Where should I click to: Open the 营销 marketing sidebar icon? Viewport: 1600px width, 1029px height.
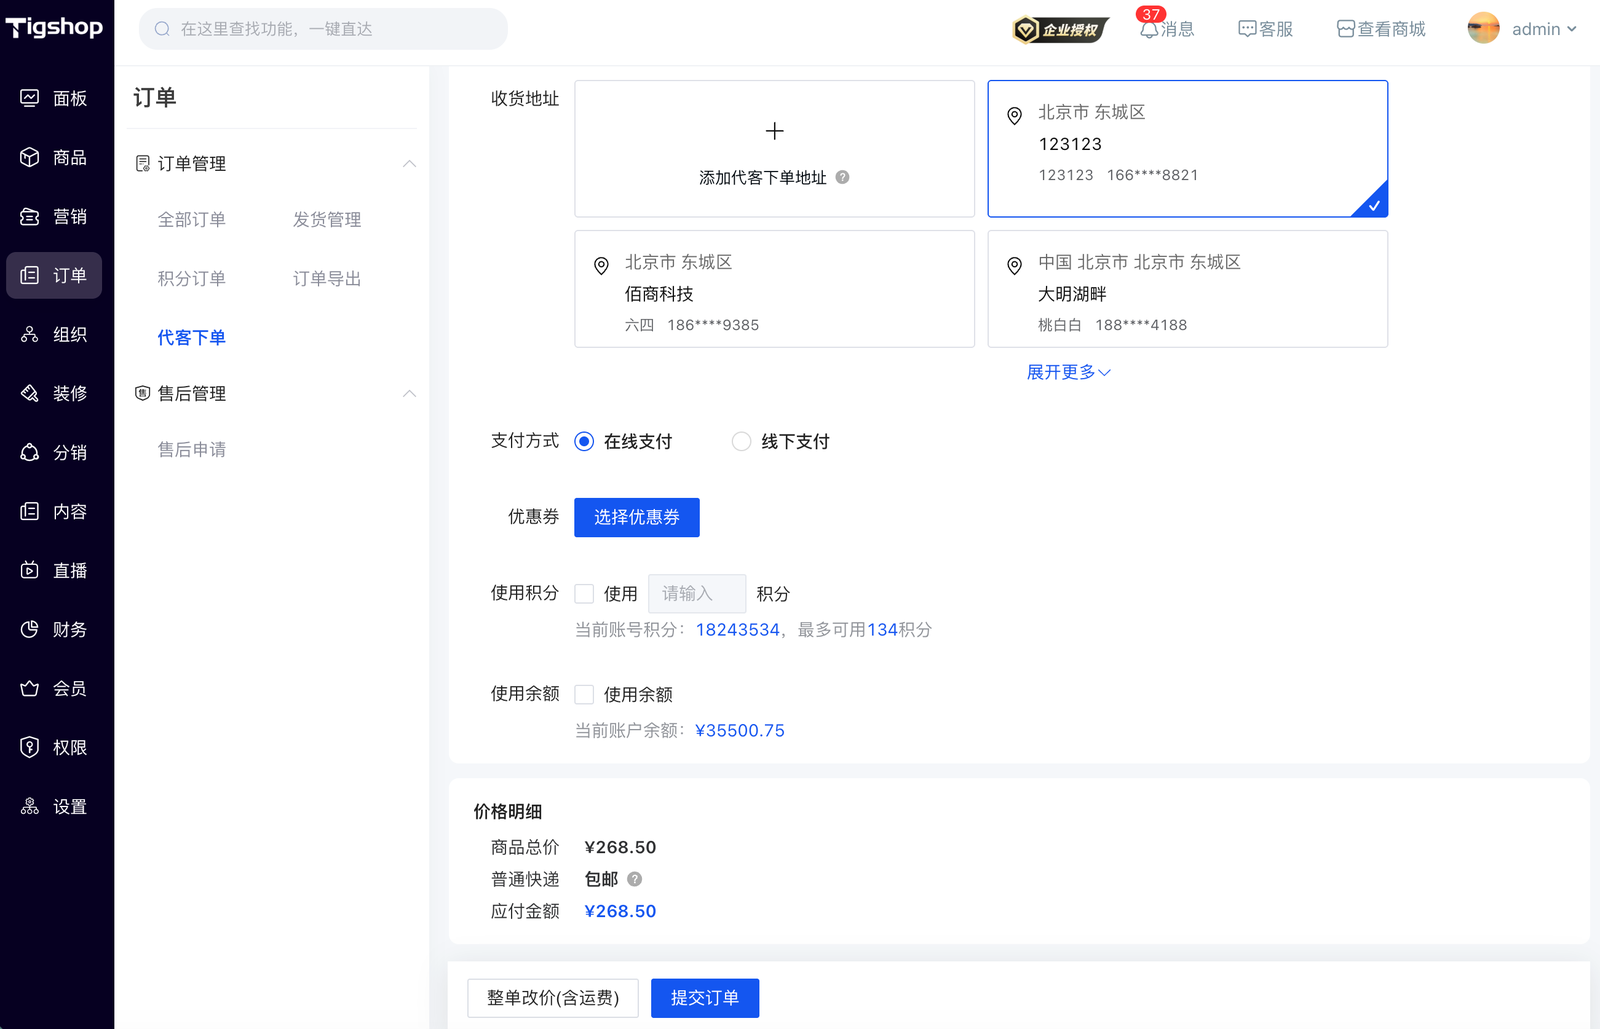click(30, 216)
